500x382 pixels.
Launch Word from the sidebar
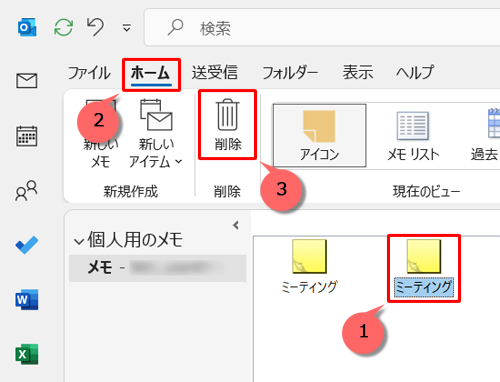pos(27,300)
